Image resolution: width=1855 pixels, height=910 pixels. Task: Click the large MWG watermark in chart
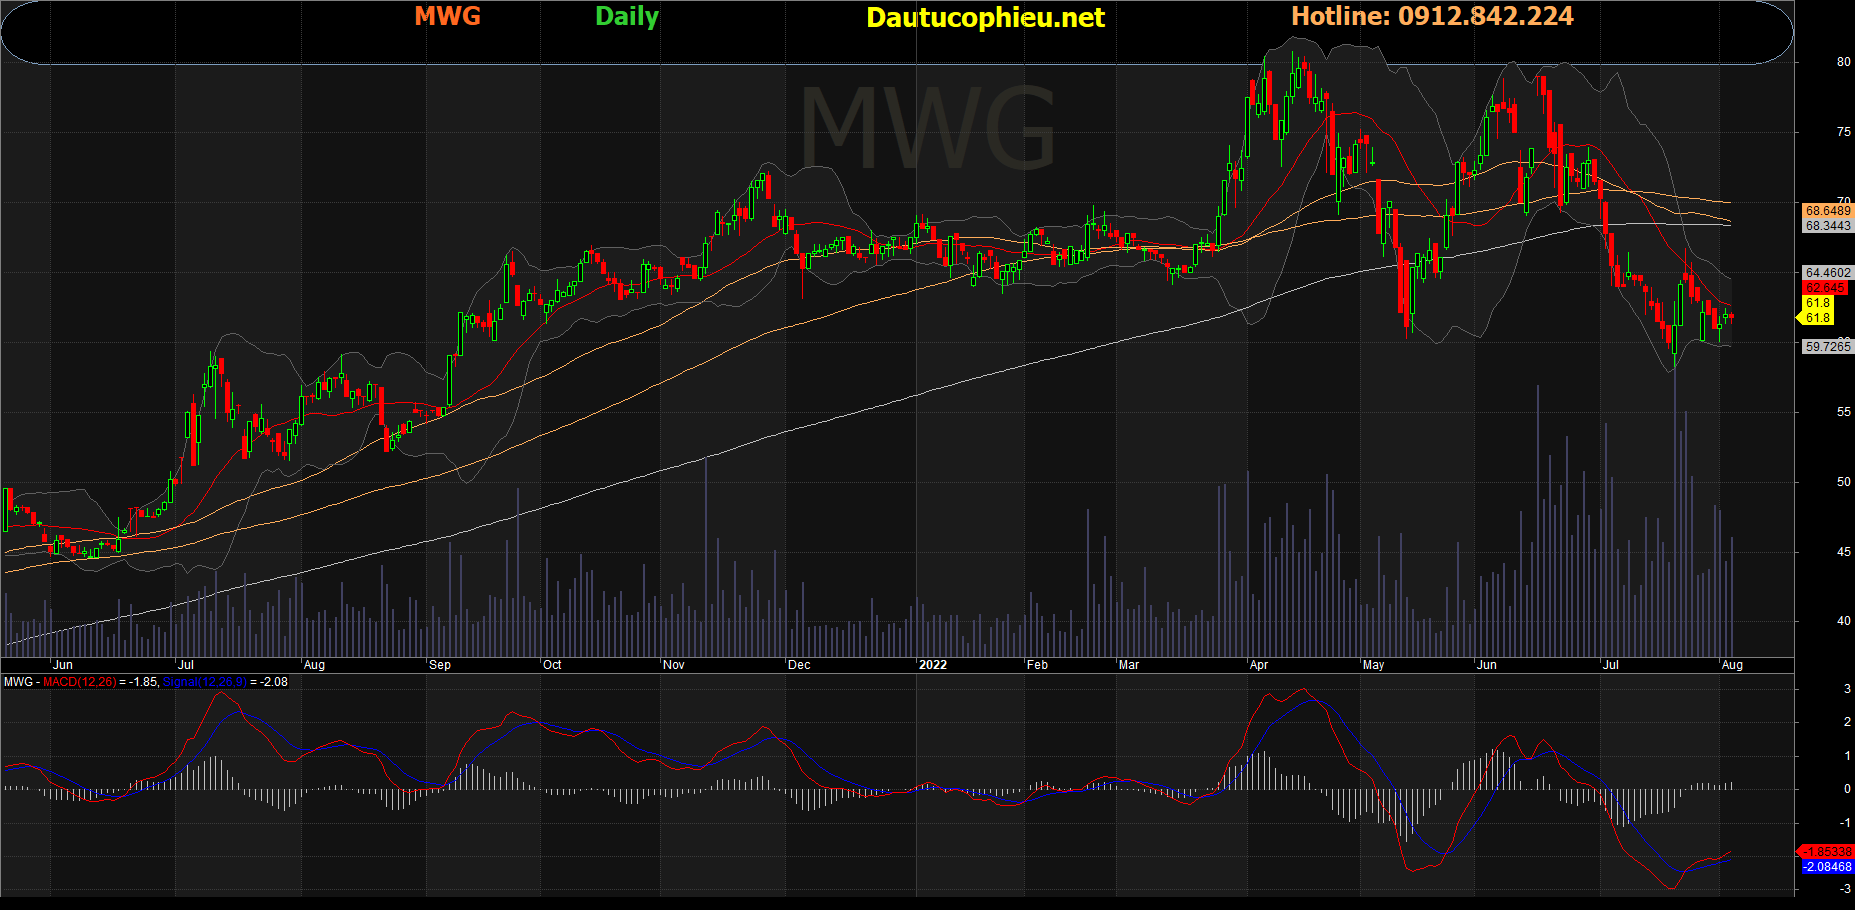coord(927,128)
